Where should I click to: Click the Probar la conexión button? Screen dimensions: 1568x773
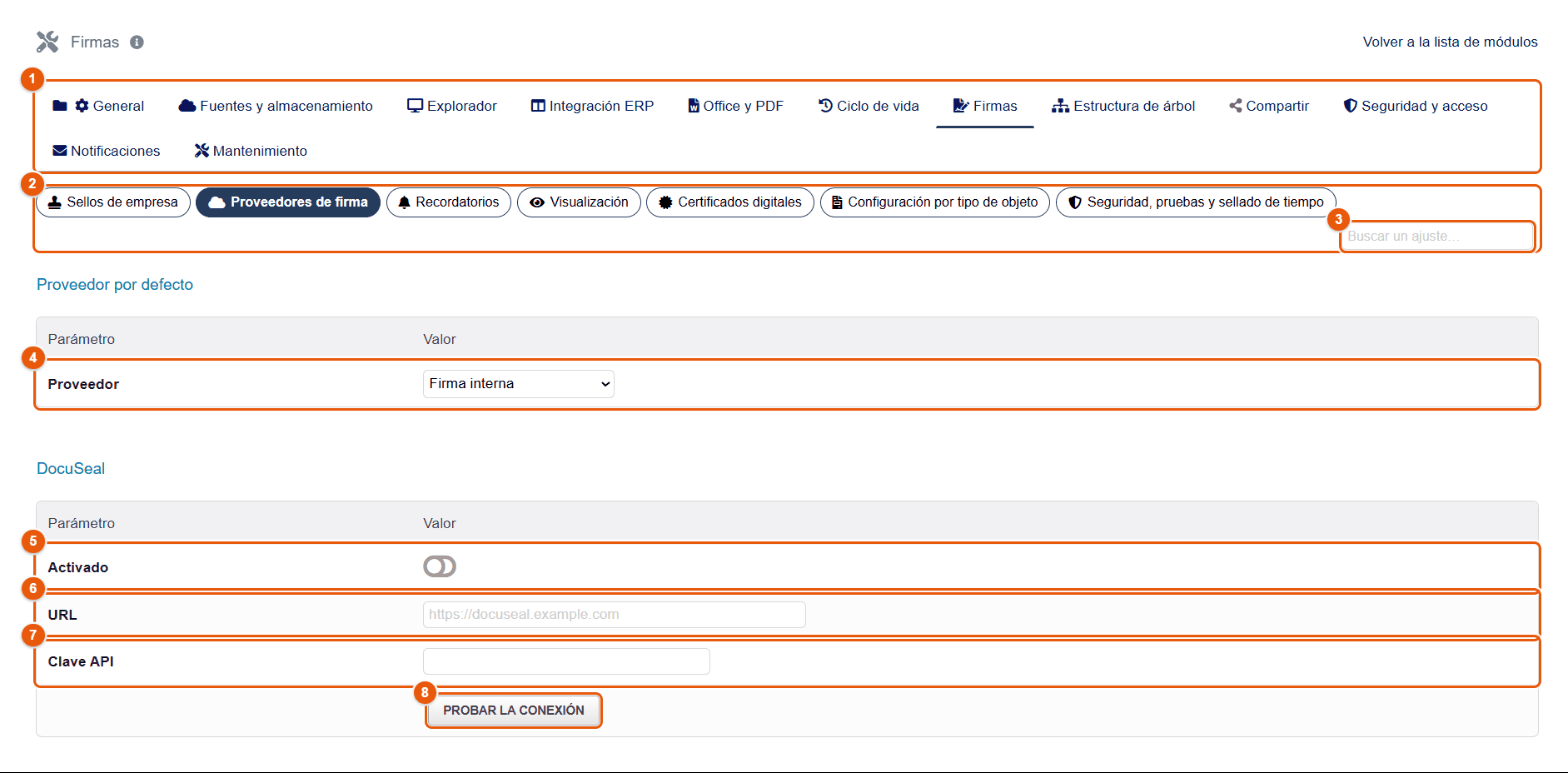(514, 710)
